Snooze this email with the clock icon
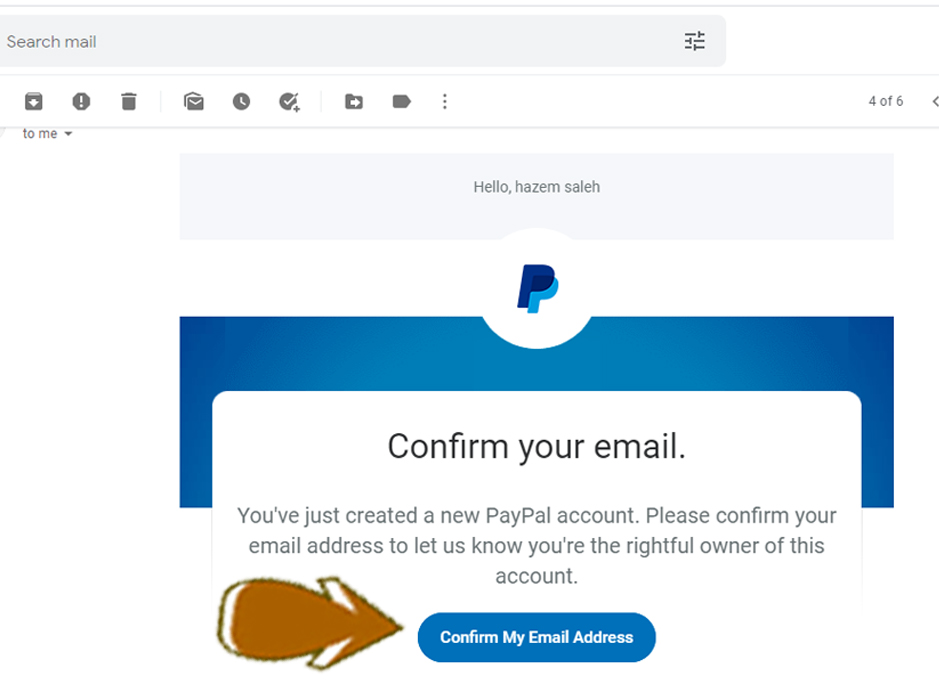The image size is (939, 687). (241, 101)
